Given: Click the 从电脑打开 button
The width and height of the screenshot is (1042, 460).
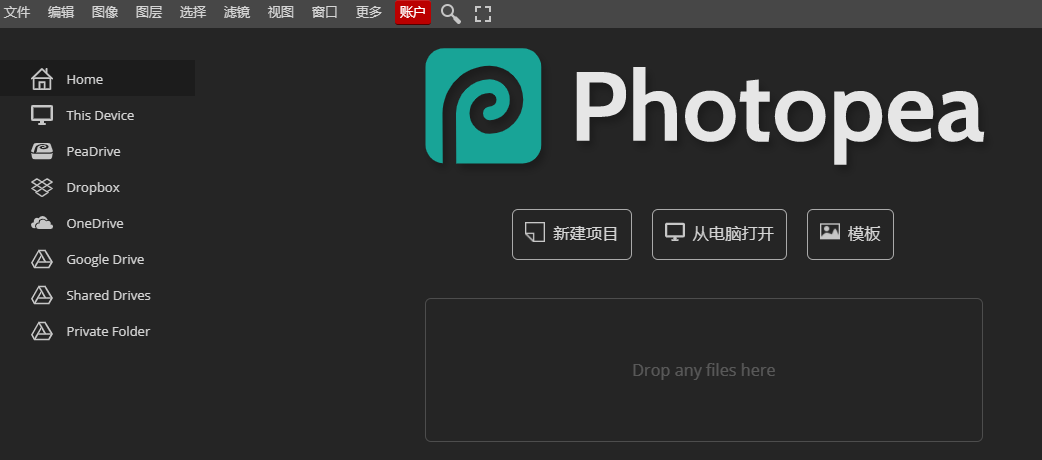Looking at the screenshot, I should 719,234.
